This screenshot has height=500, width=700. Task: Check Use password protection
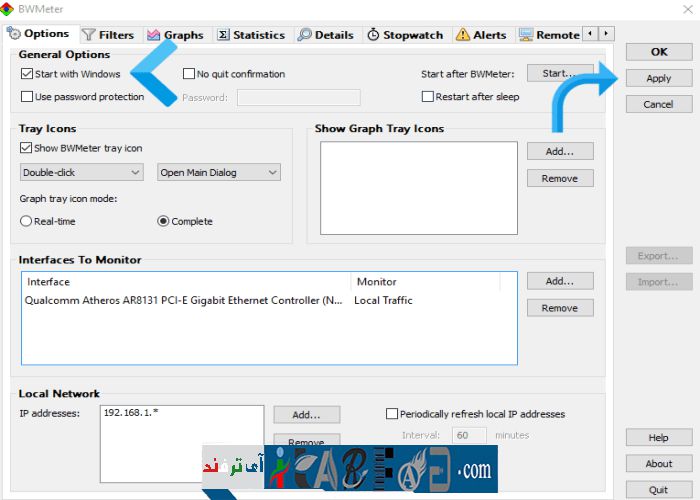coord(26,97)
